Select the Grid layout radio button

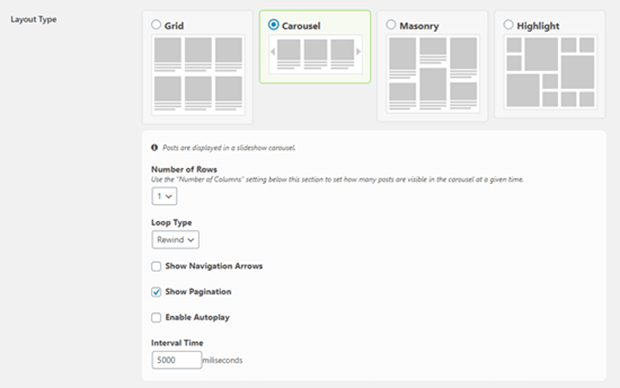tap(156, 25)
